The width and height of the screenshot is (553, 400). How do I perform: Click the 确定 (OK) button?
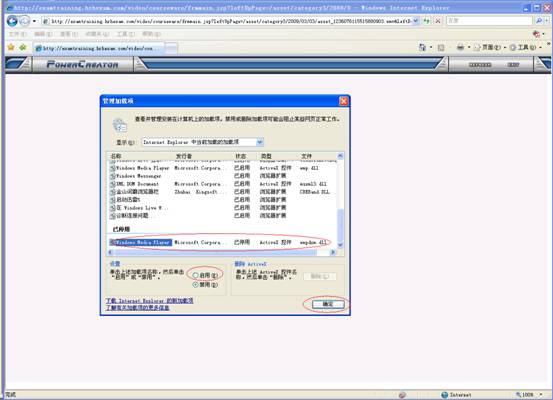(328, 304)
